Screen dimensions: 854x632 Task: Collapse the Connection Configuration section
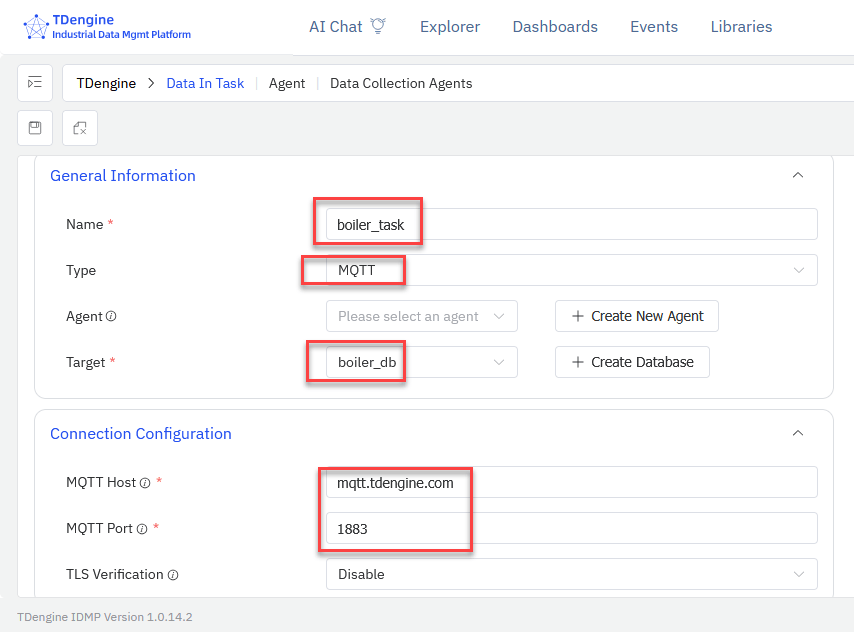[x=797, y=433]
